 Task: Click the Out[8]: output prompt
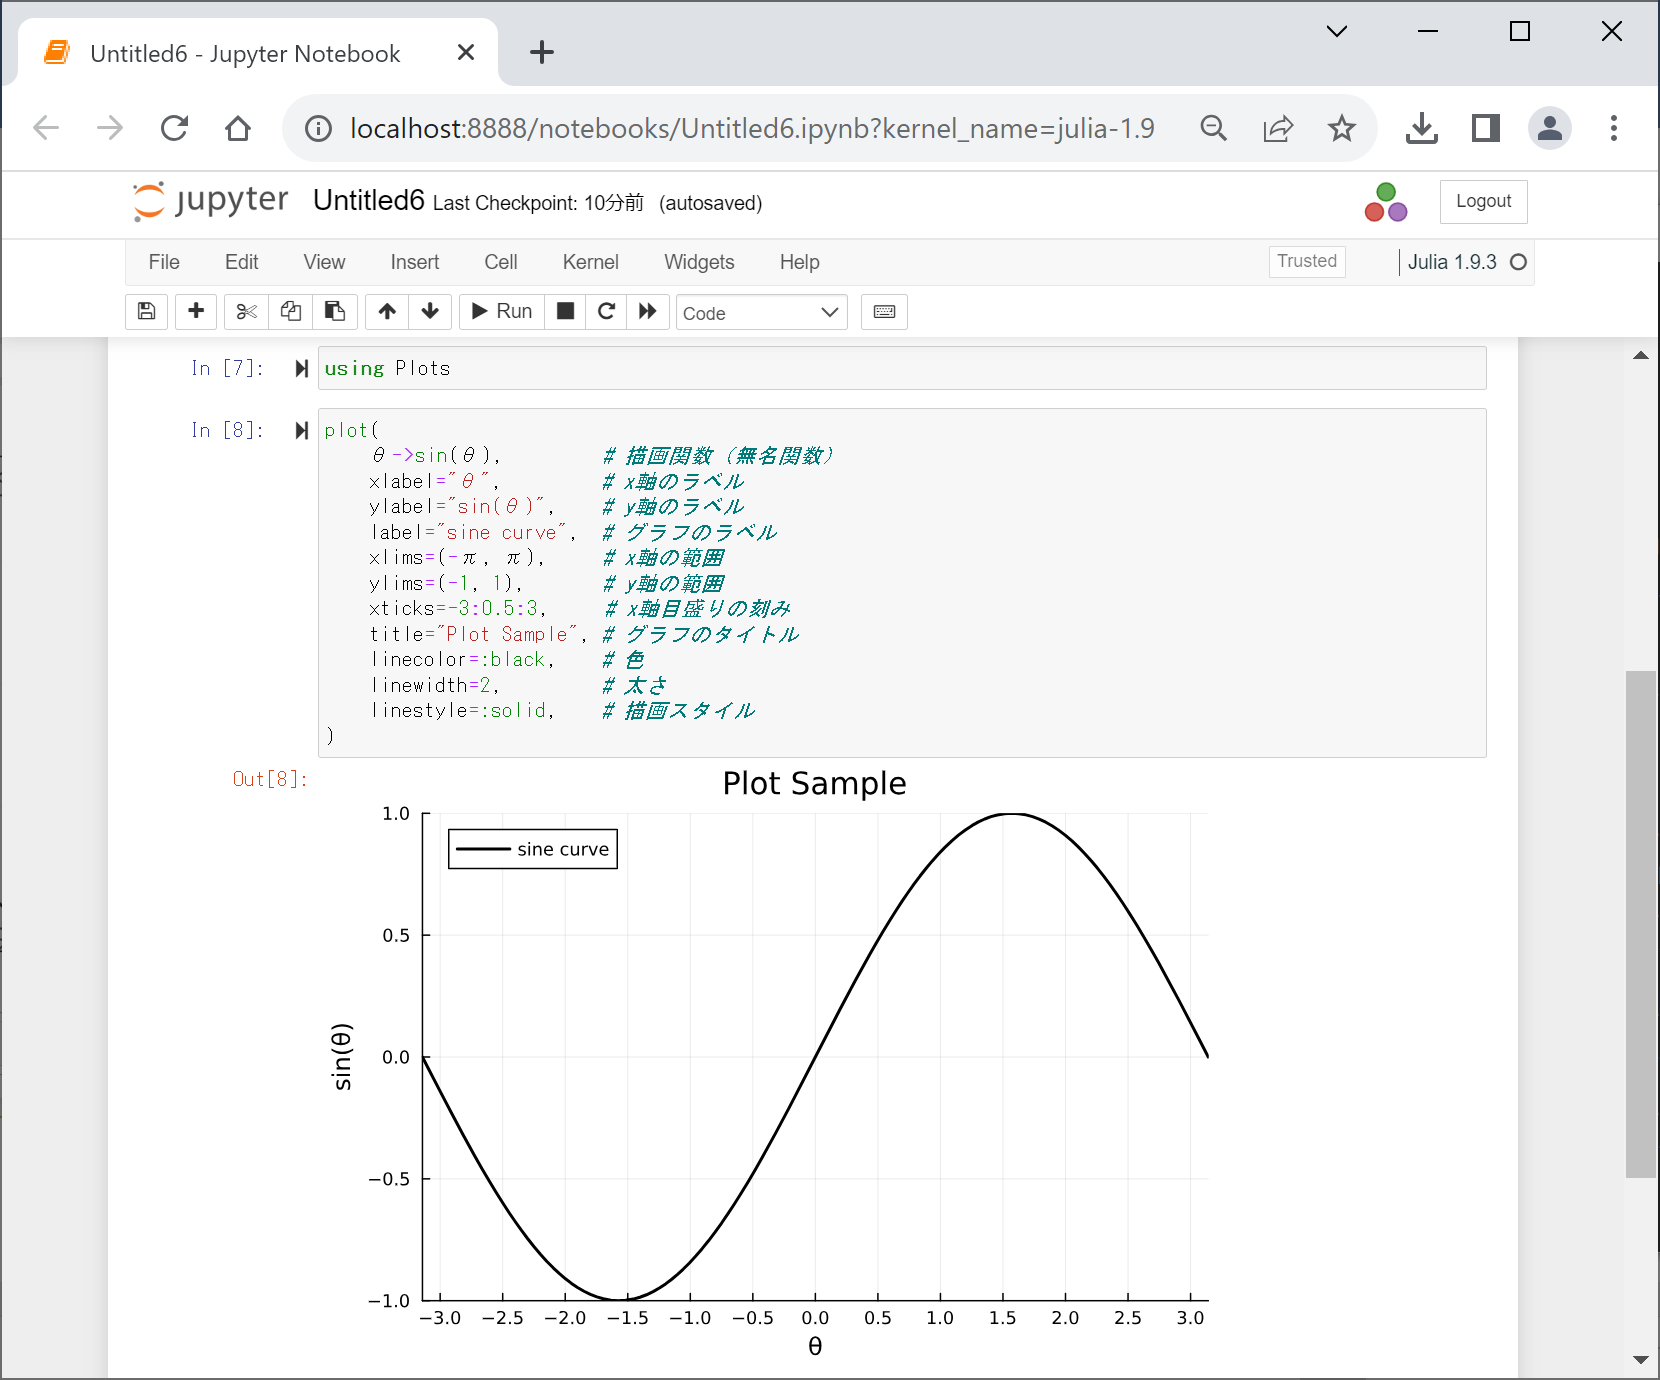point(270,779)
